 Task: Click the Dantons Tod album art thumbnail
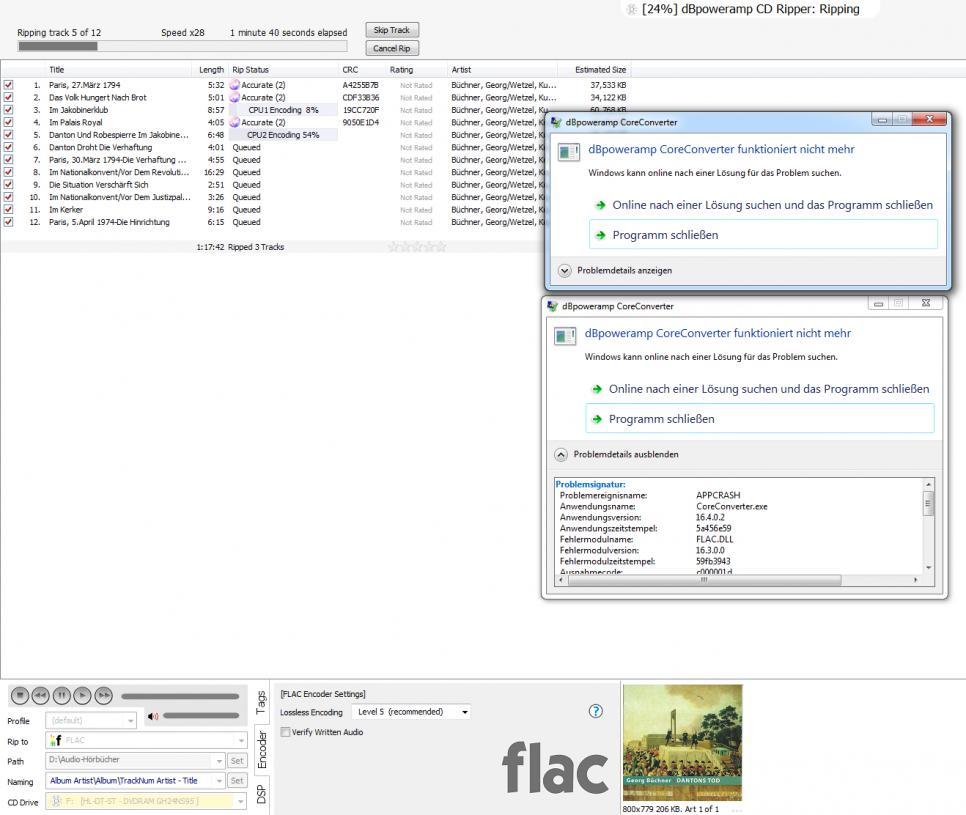coord(681,743)
